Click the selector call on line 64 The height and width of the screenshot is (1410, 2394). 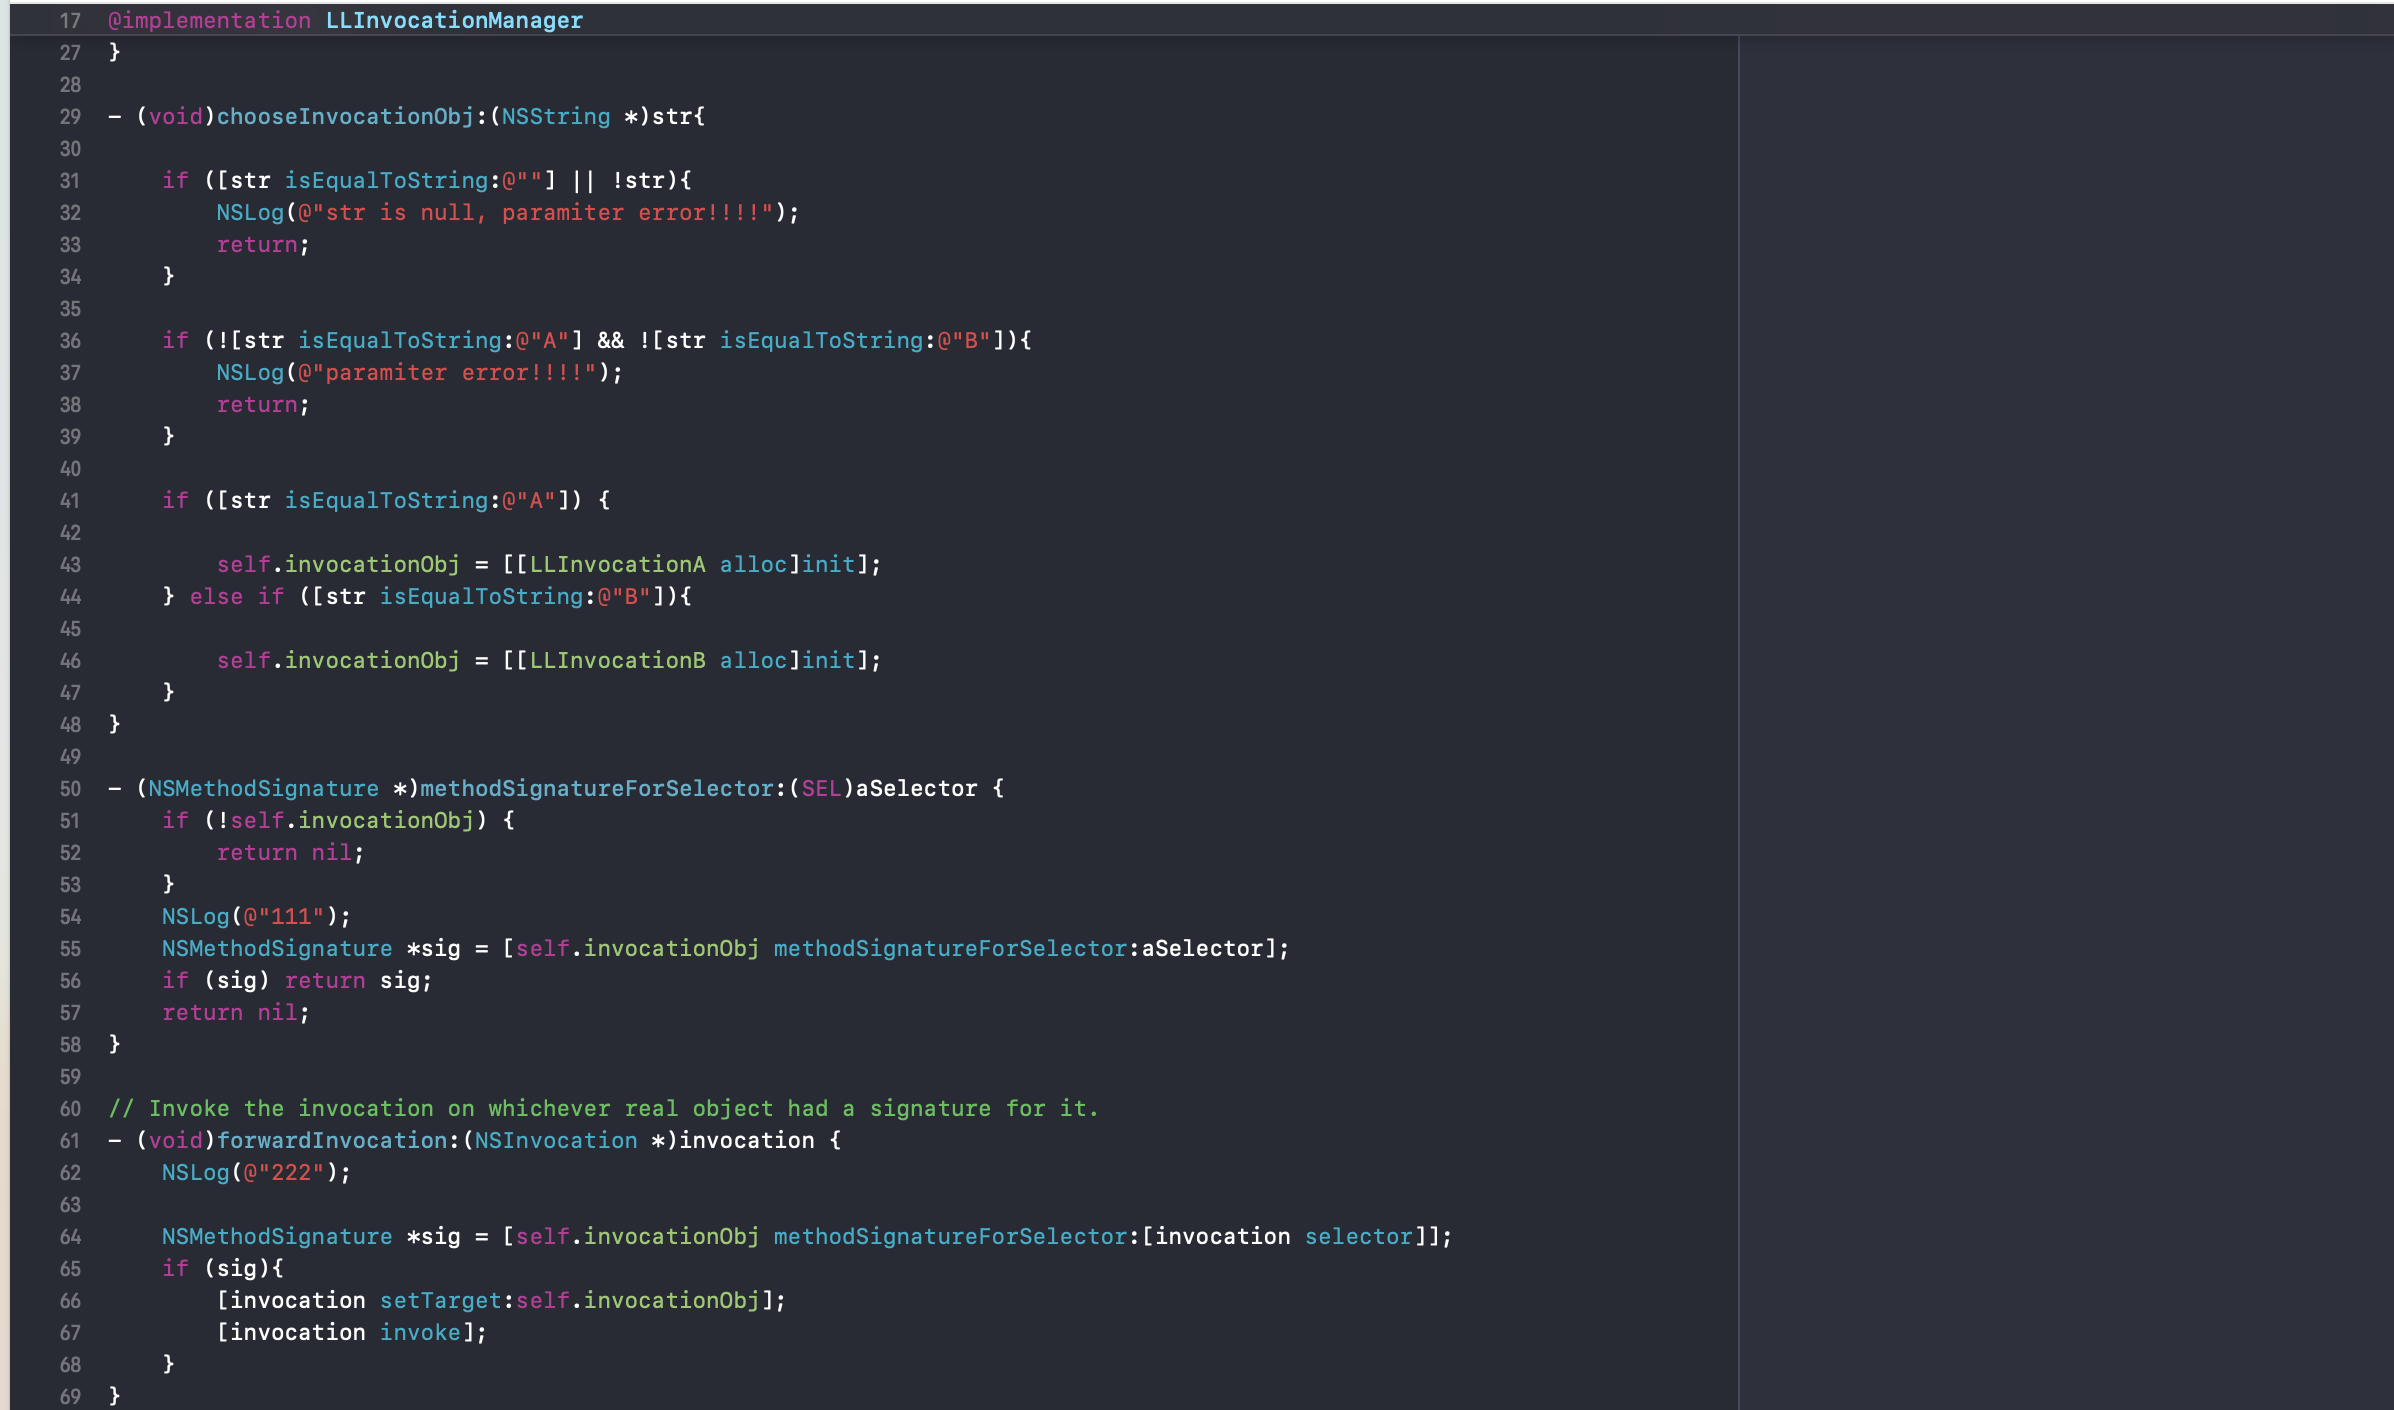(x=1359, y=1236)
